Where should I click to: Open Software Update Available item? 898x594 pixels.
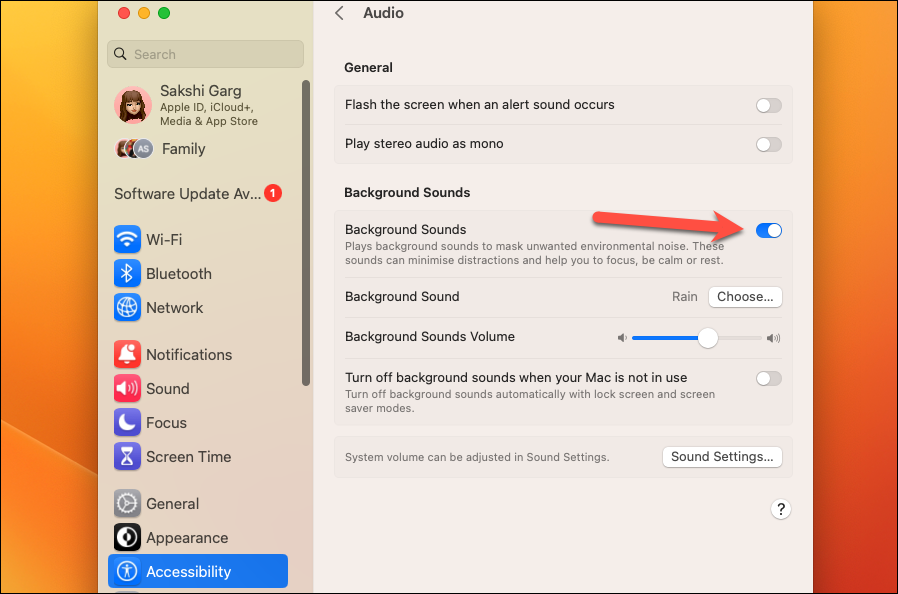tap(198, 194)
